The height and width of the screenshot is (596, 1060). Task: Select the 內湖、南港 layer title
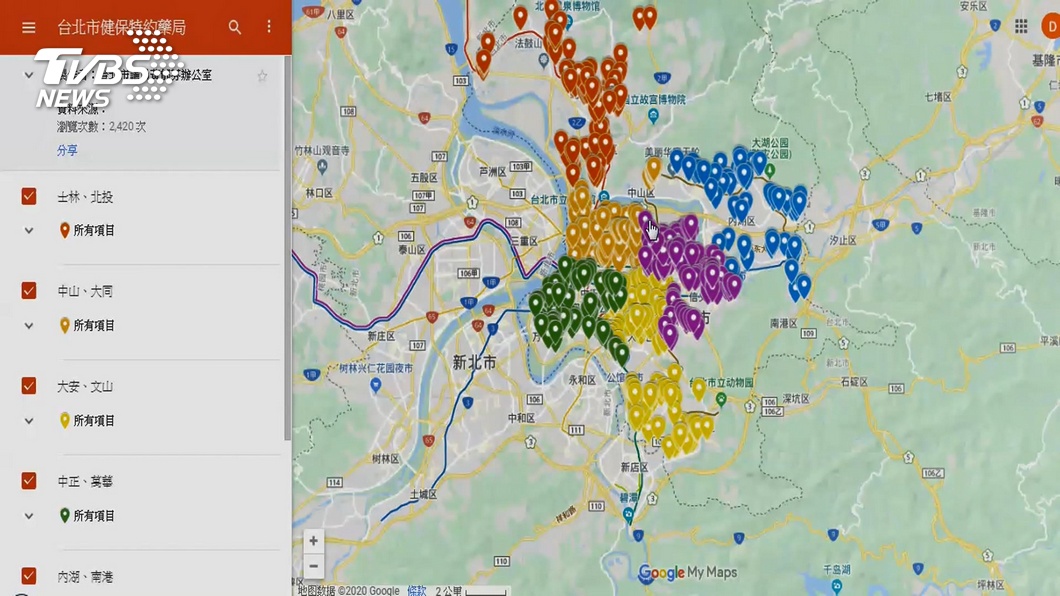click(x=85, y=577)
